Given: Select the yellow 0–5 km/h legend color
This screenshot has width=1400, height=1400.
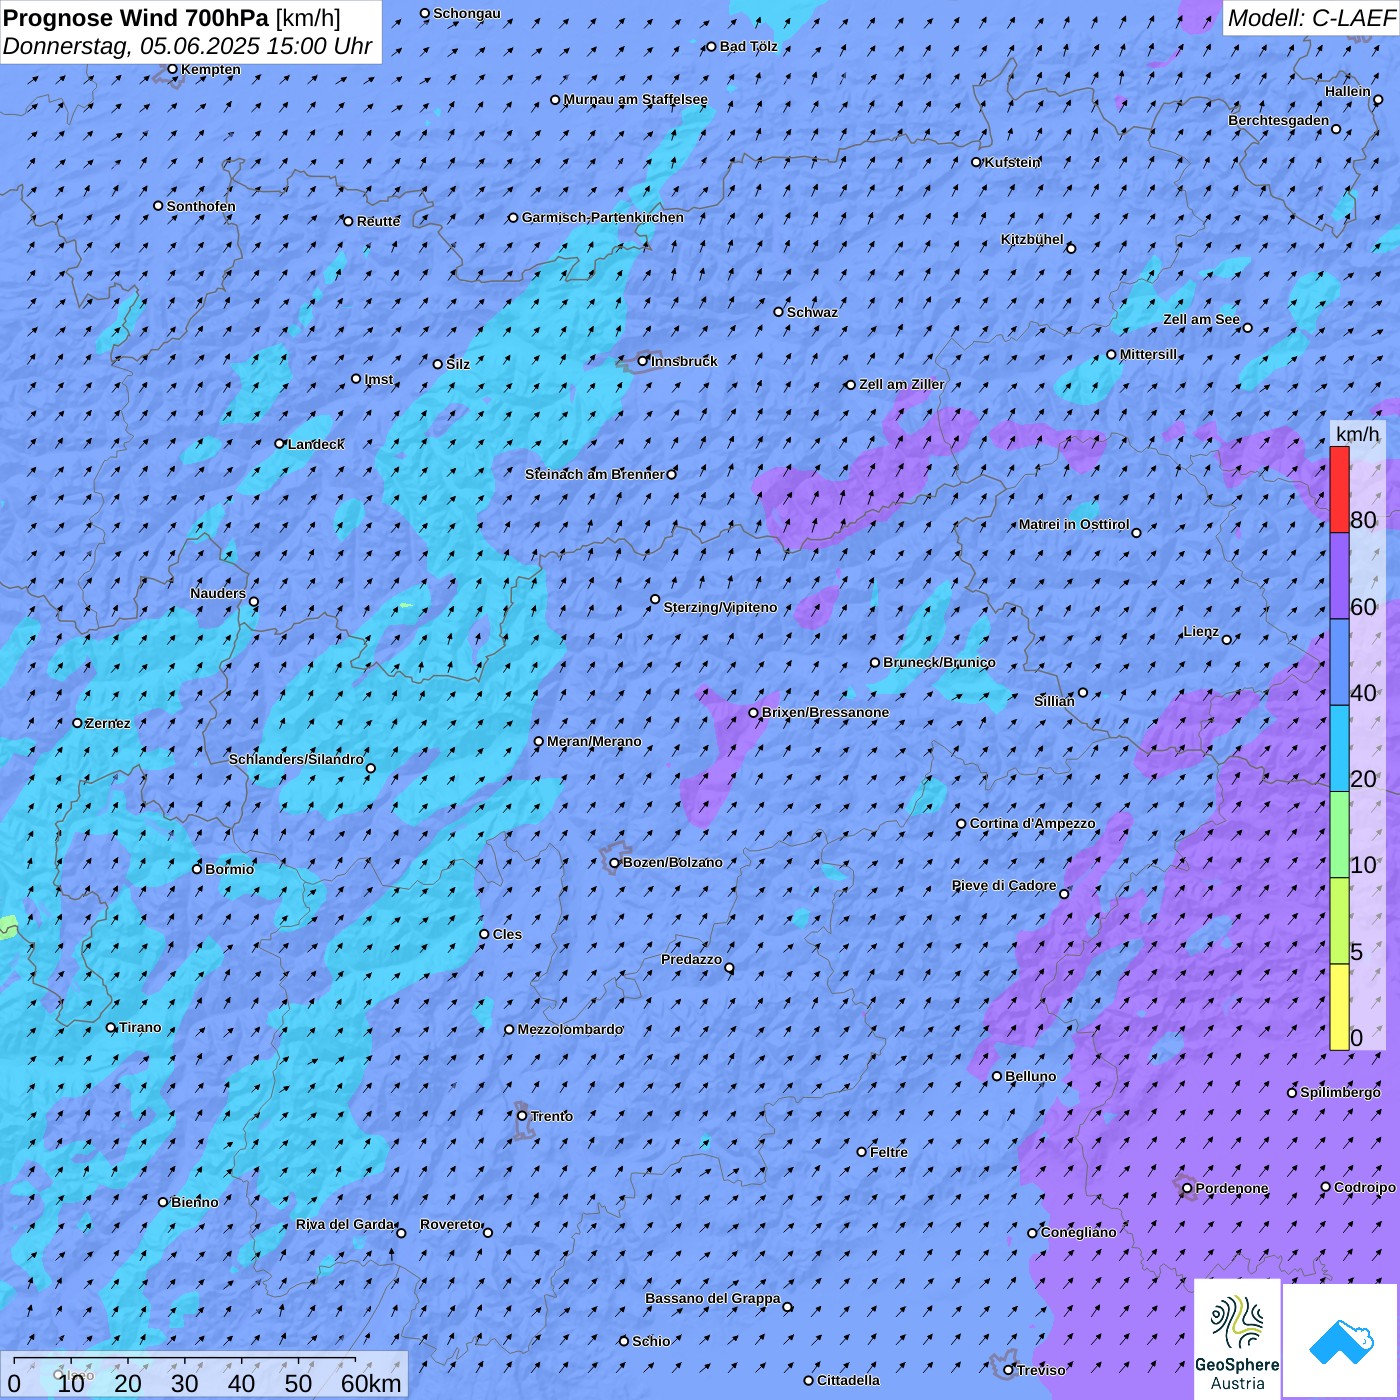Looking at the screenshot, I should tap(1339, 1007).
